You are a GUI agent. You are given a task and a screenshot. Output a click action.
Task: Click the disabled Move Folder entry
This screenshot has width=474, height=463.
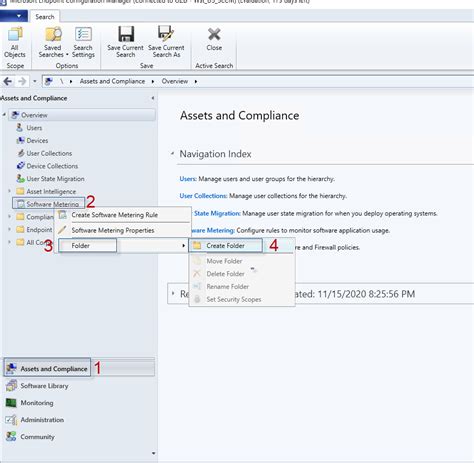click(x=242, y=261)
